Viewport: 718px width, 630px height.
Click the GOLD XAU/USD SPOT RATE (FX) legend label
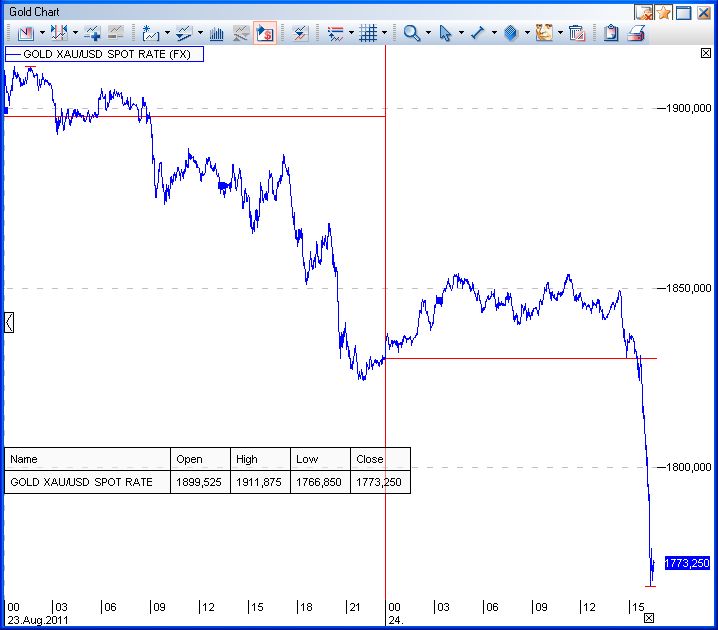pyautogui.click(x=104, y=54)
